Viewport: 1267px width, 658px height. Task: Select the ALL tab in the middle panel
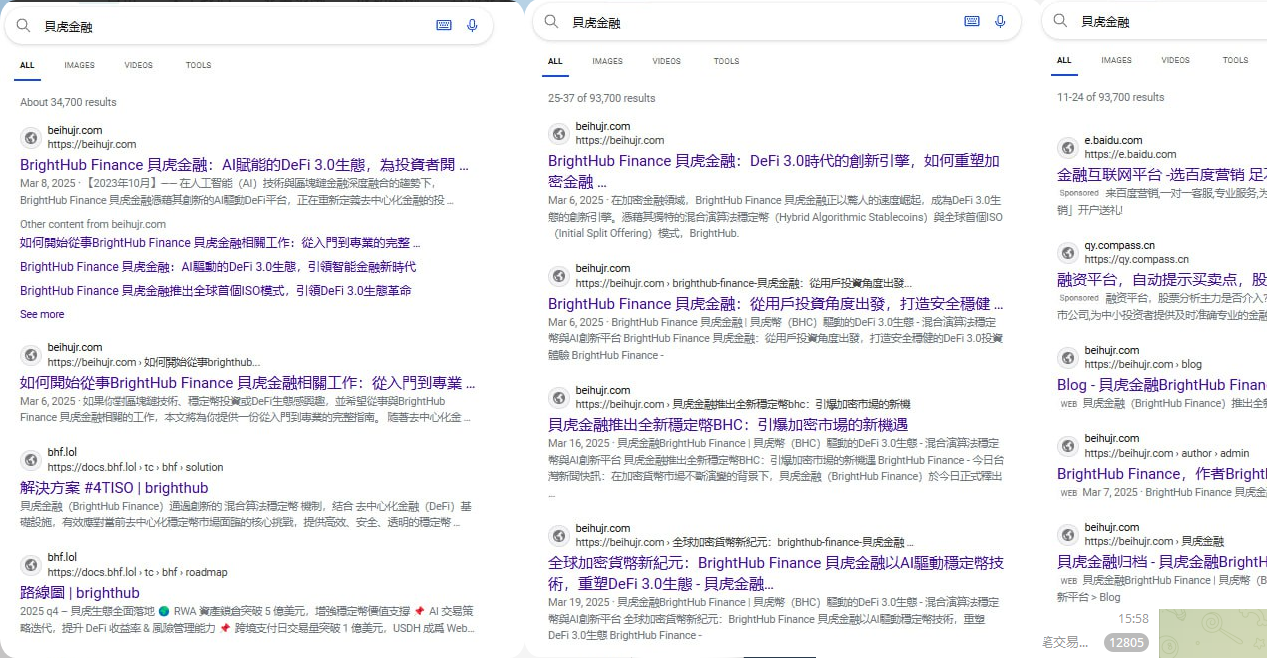point(555,62)
